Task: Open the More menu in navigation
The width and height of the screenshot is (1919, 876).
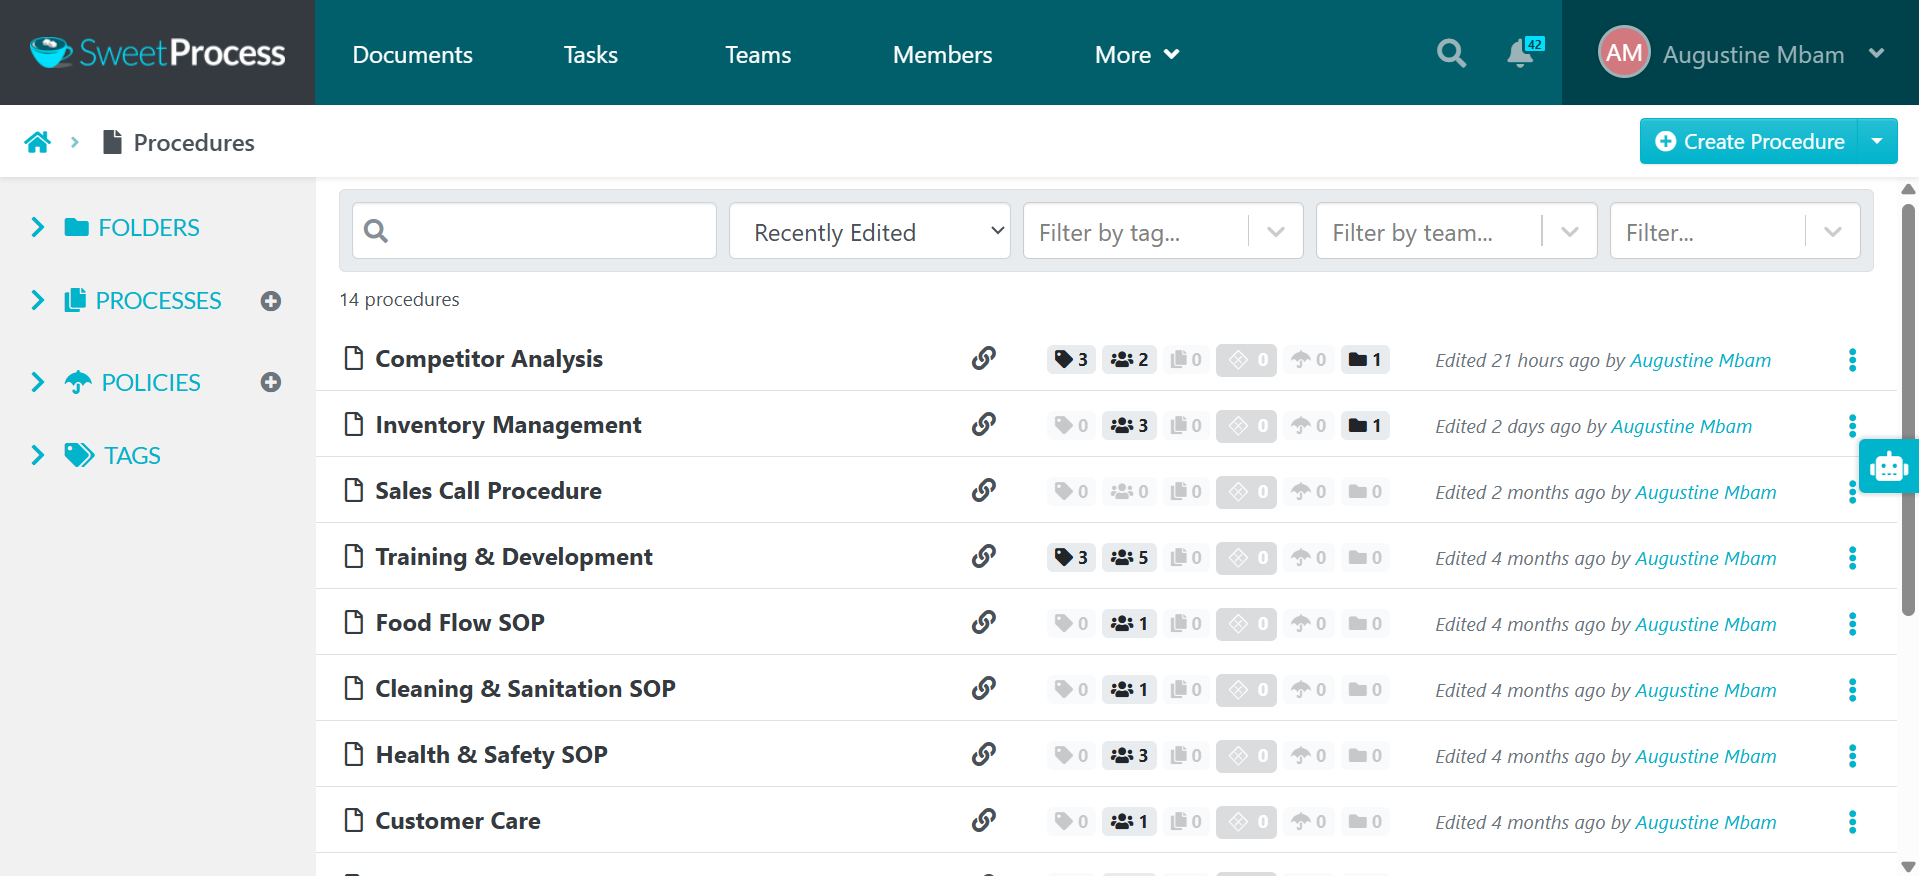Action: [x=1136, y=55]
